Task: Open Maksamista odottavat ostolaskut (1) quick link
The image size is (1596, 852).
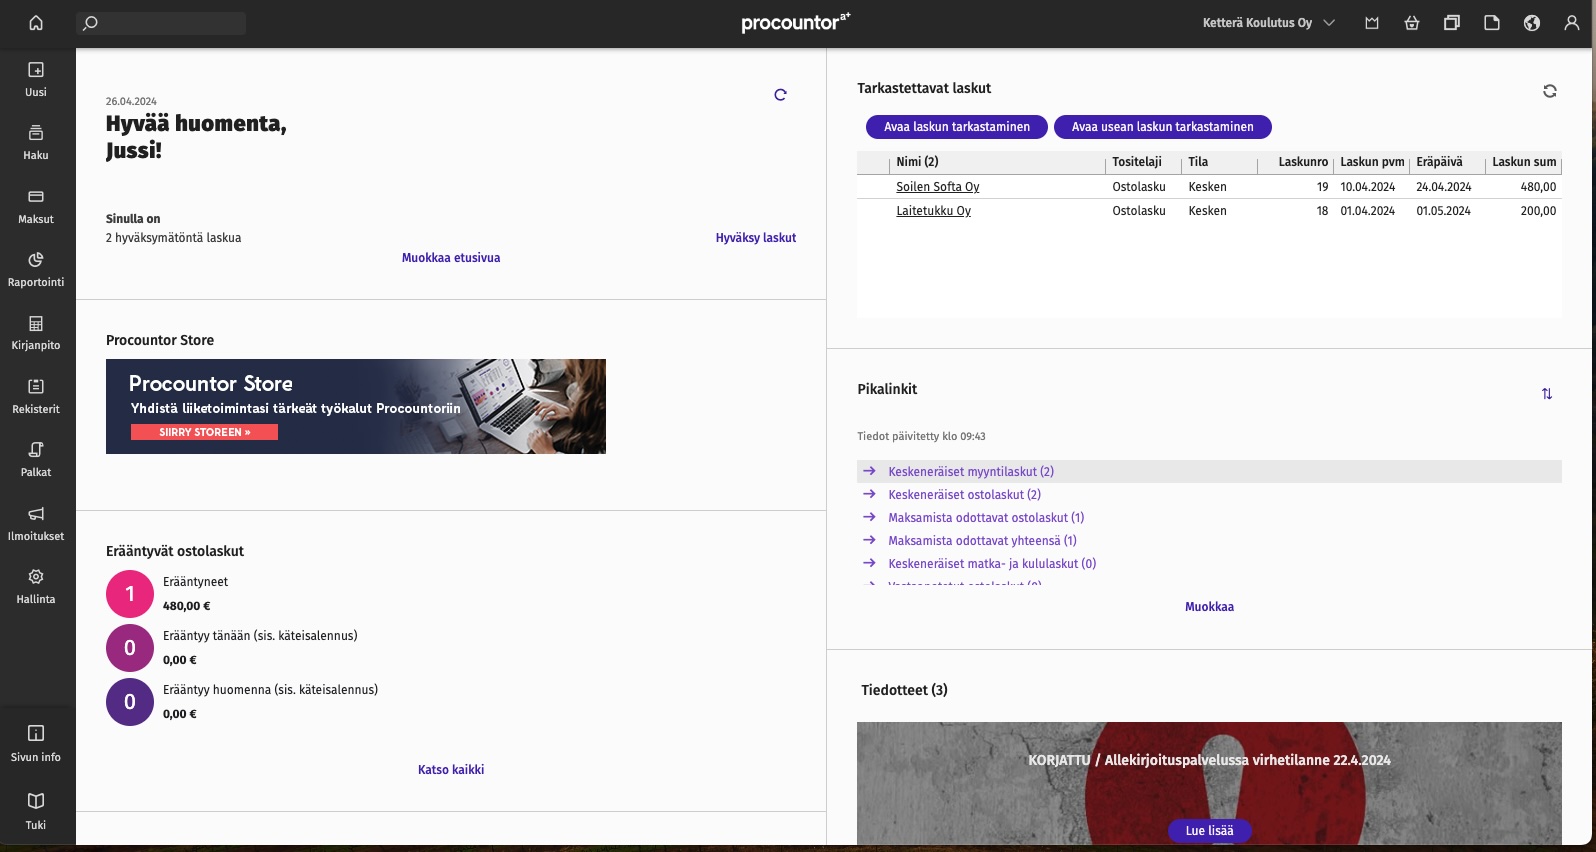Action: click(x=986, y=518)
